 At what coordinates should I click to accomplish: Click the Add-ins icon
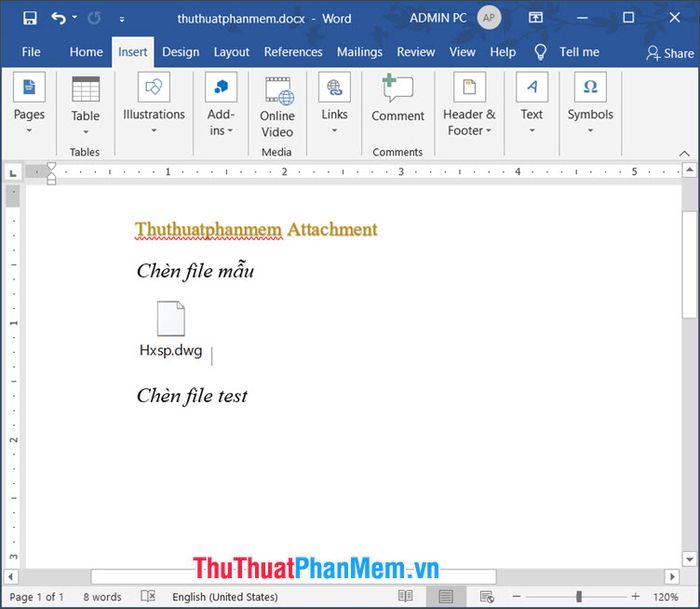(x=221, y=87)
